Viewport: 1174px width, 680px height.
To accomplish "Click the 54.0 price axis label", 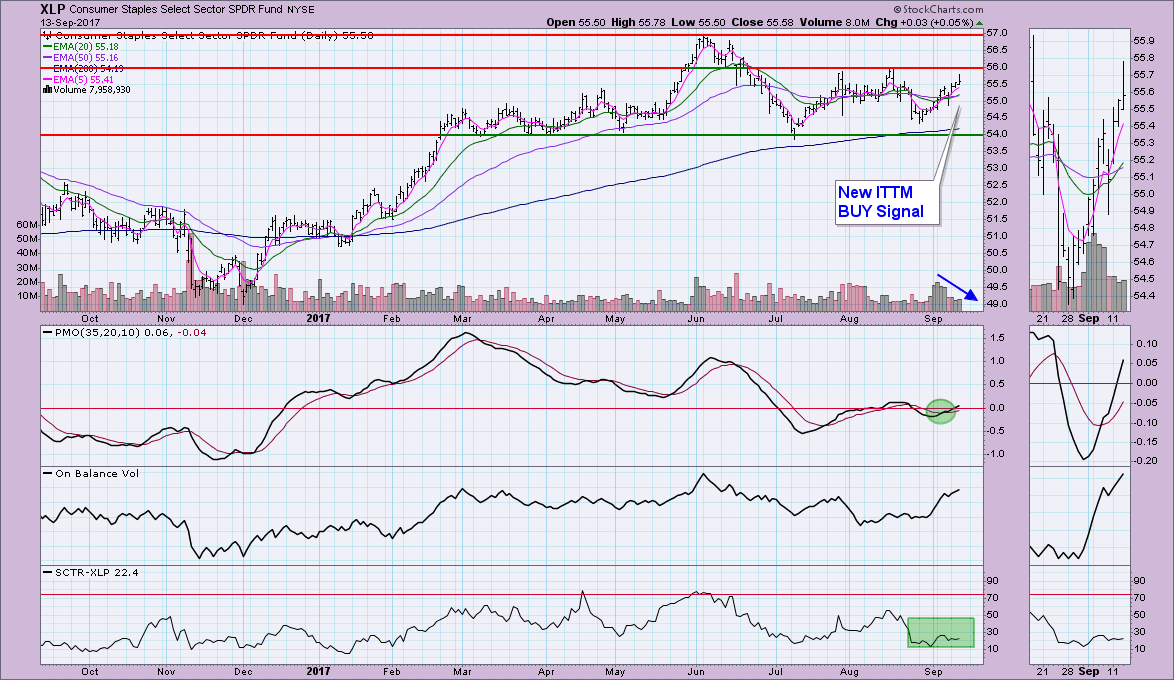I will [x=997, y=134].
